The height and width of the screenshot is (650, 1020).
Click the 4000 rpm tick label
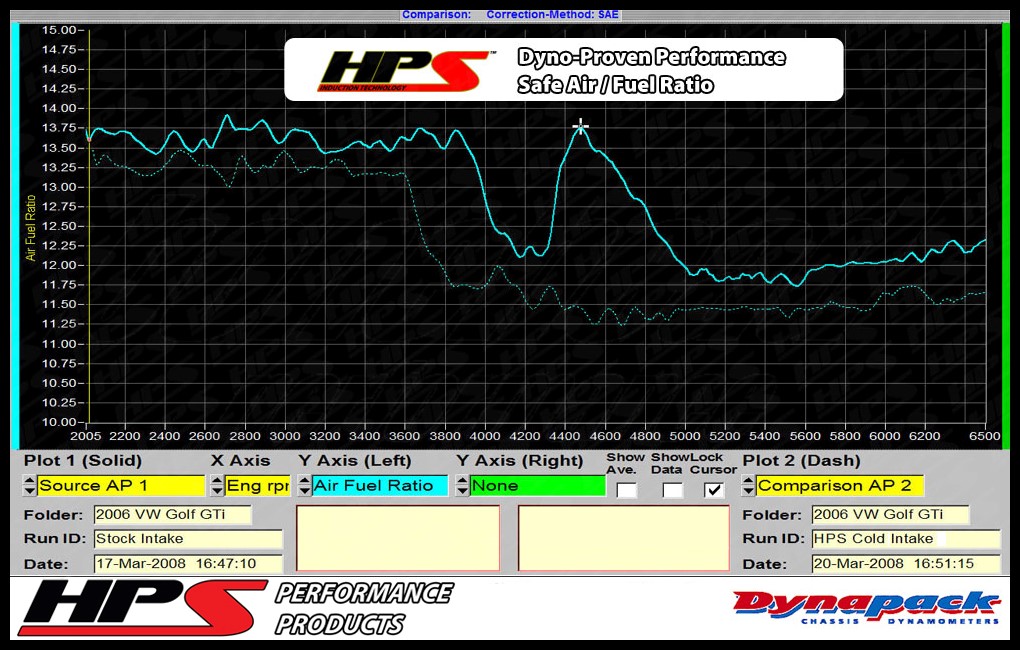(485, 436)
